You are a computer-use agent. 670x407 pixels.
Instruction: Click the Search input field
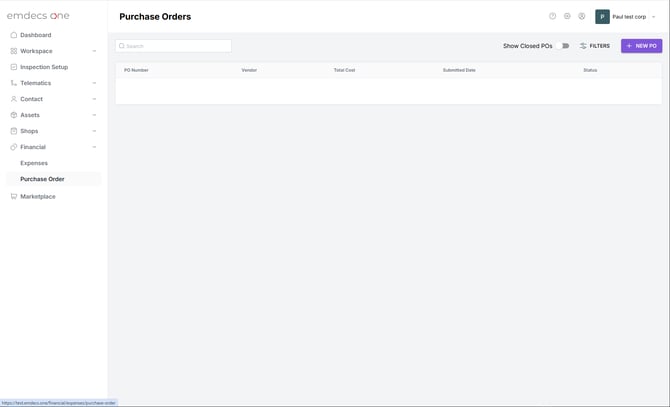[x=173, y=46]
